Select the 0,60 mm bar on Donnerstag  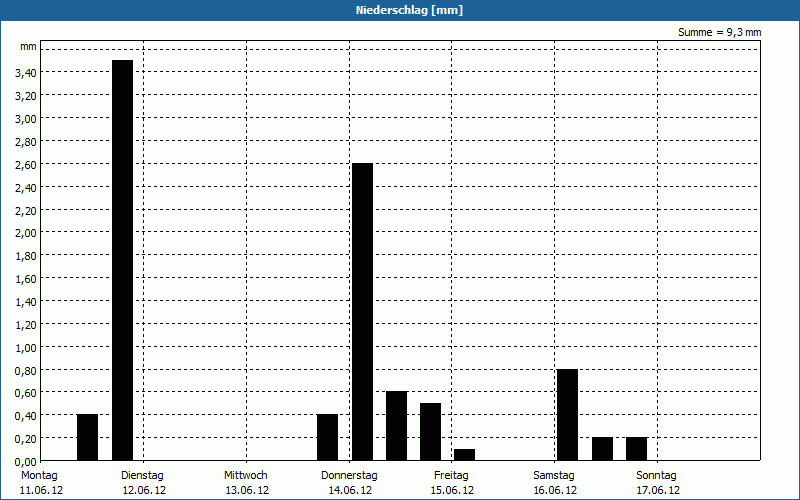(396, 426)
